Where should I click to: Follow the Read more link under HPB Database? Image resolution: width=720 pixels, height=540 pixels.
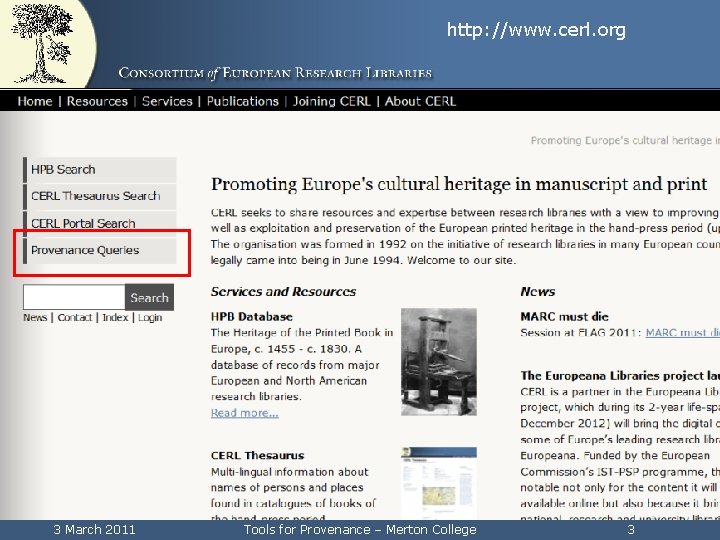(x=245, y=413)
